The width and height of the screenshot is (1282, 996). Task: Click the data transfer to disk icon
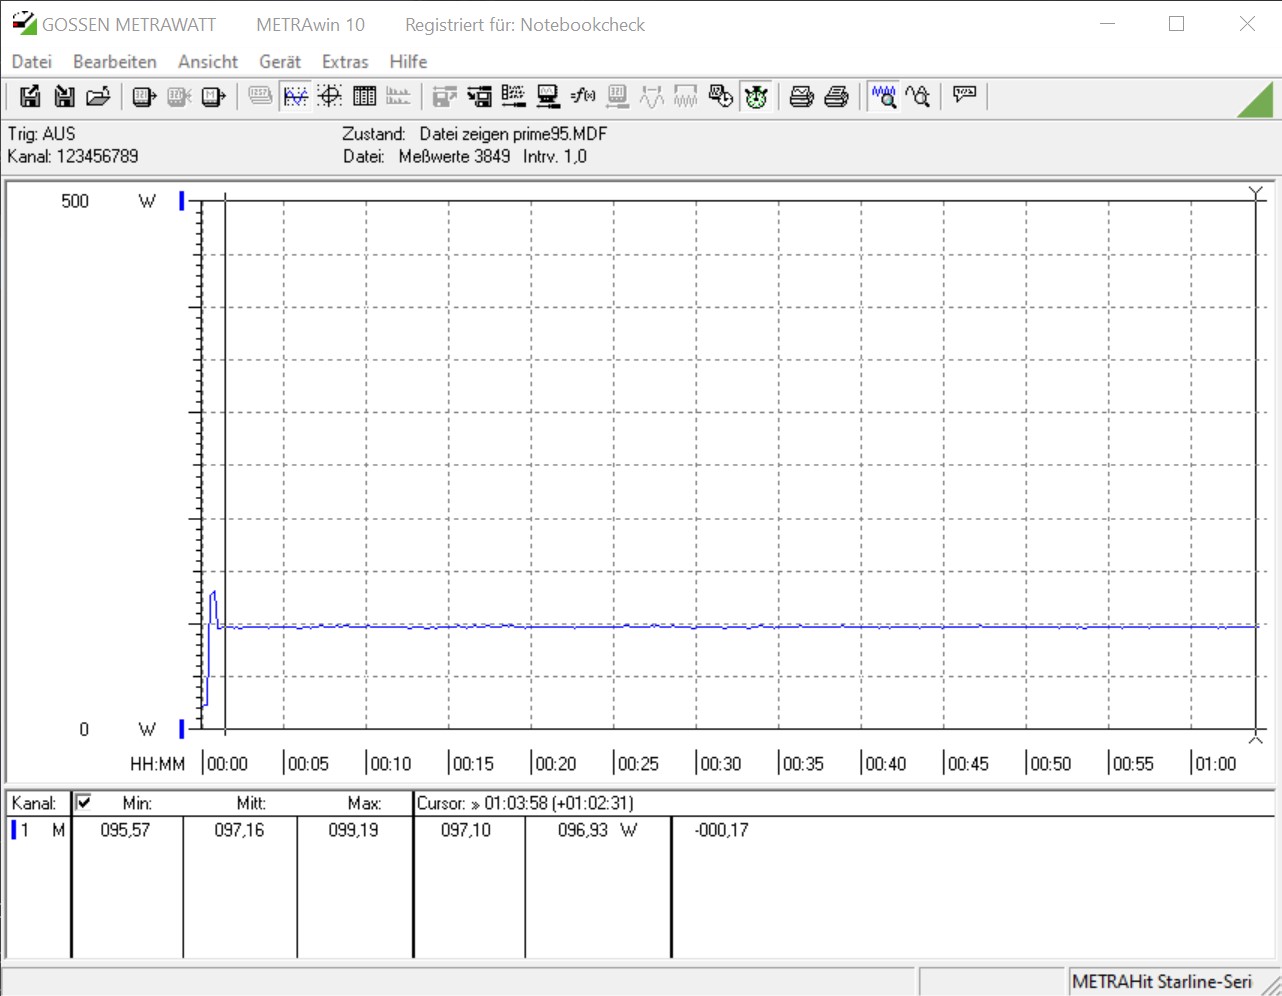pyautogui.click(x=479, y=96)
